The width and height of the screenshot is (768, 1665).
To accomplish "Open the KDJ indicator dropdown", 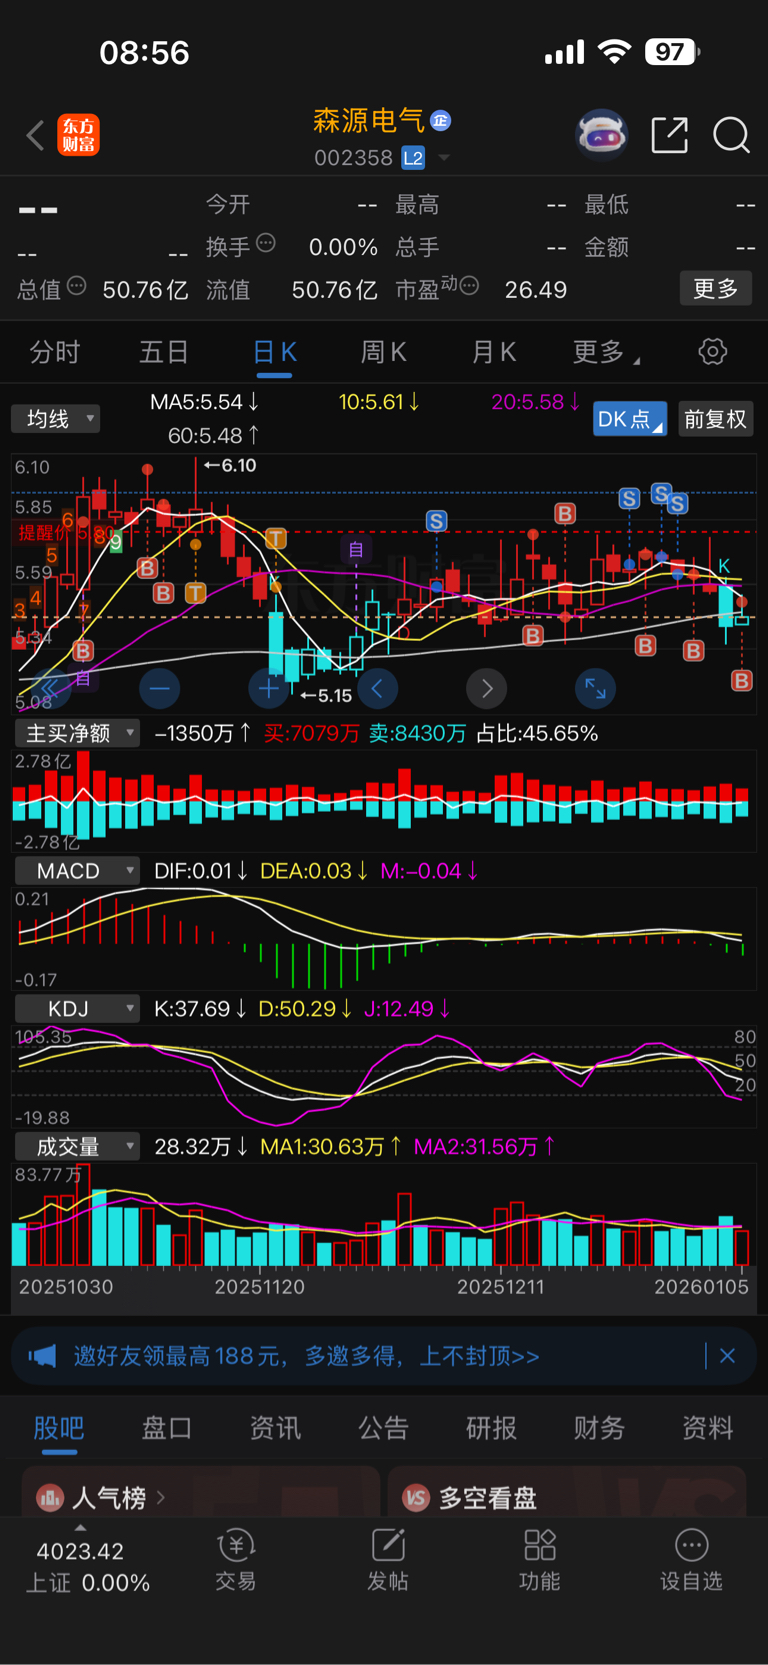I will [x=77, y=1009].
